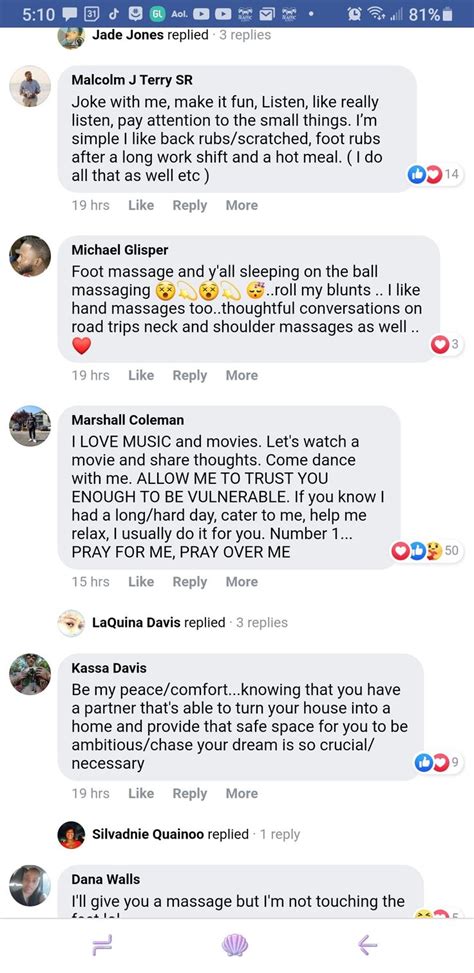View the reactions showing 50

tap(427, 550)
